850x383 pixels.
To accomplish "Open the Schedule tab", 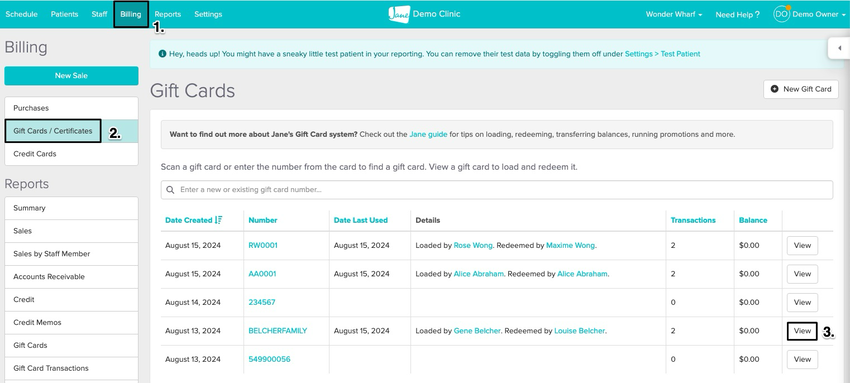I will (x=21, y=14).
